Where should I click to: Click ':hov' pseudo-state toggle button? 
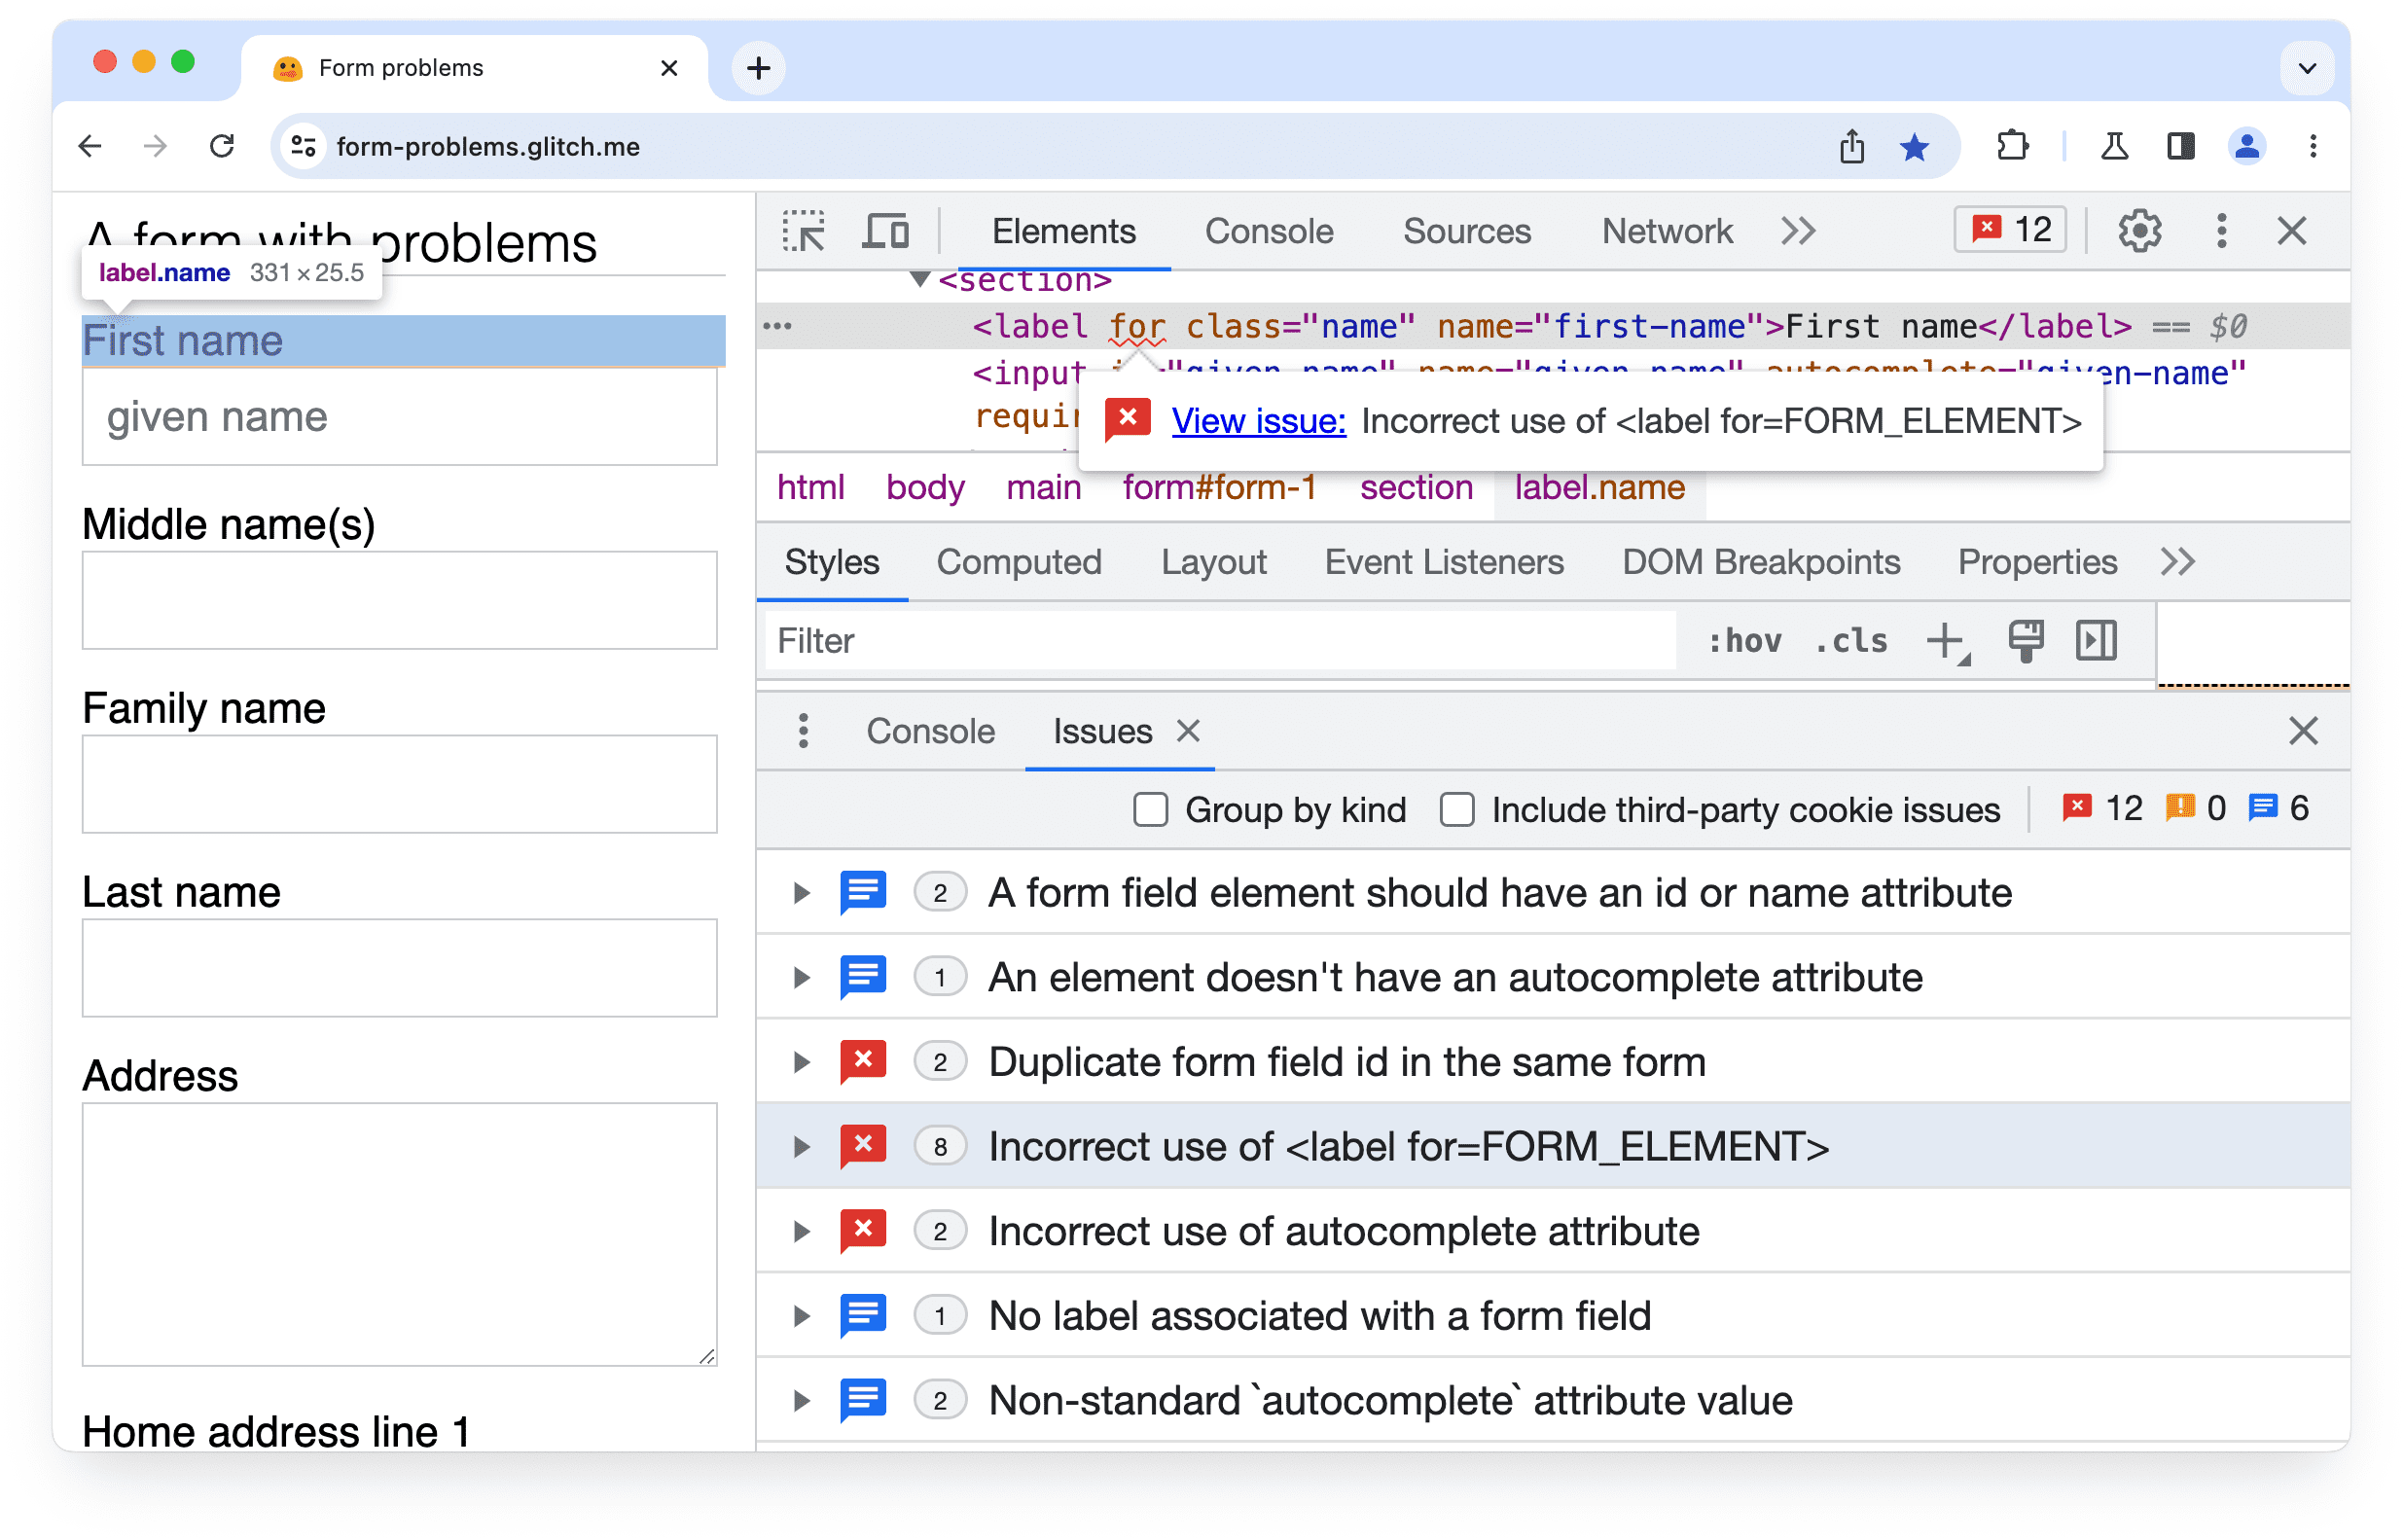point(1748,639)
